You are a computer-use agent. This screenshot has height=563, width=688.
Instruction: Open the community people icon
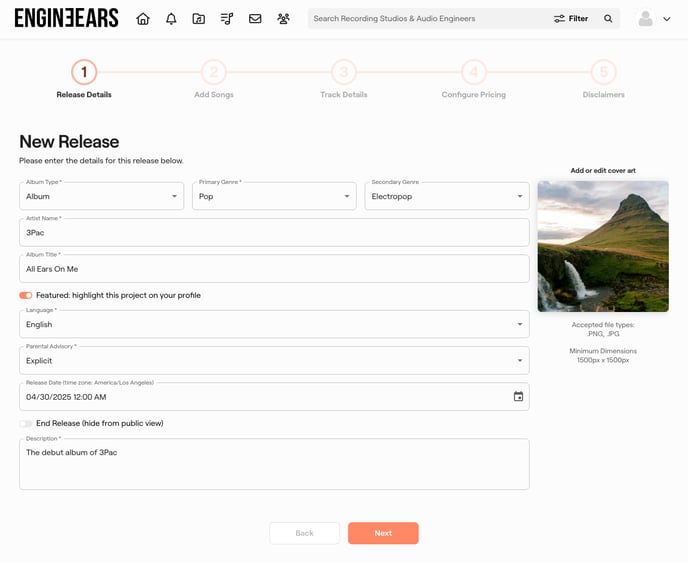pyautogui.click(x=283, y=18)
